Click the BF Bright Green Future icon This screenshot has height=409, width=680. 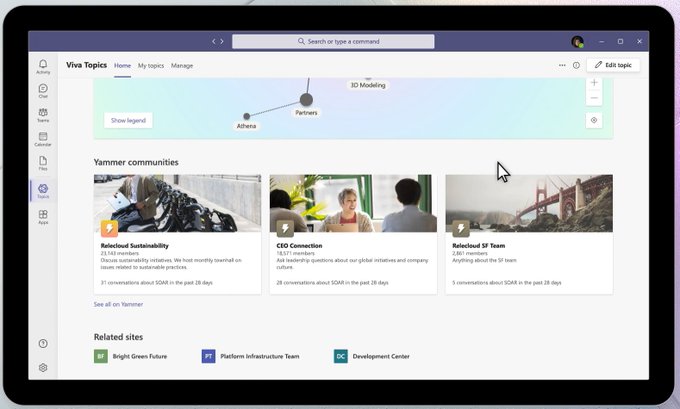[101, 356]
